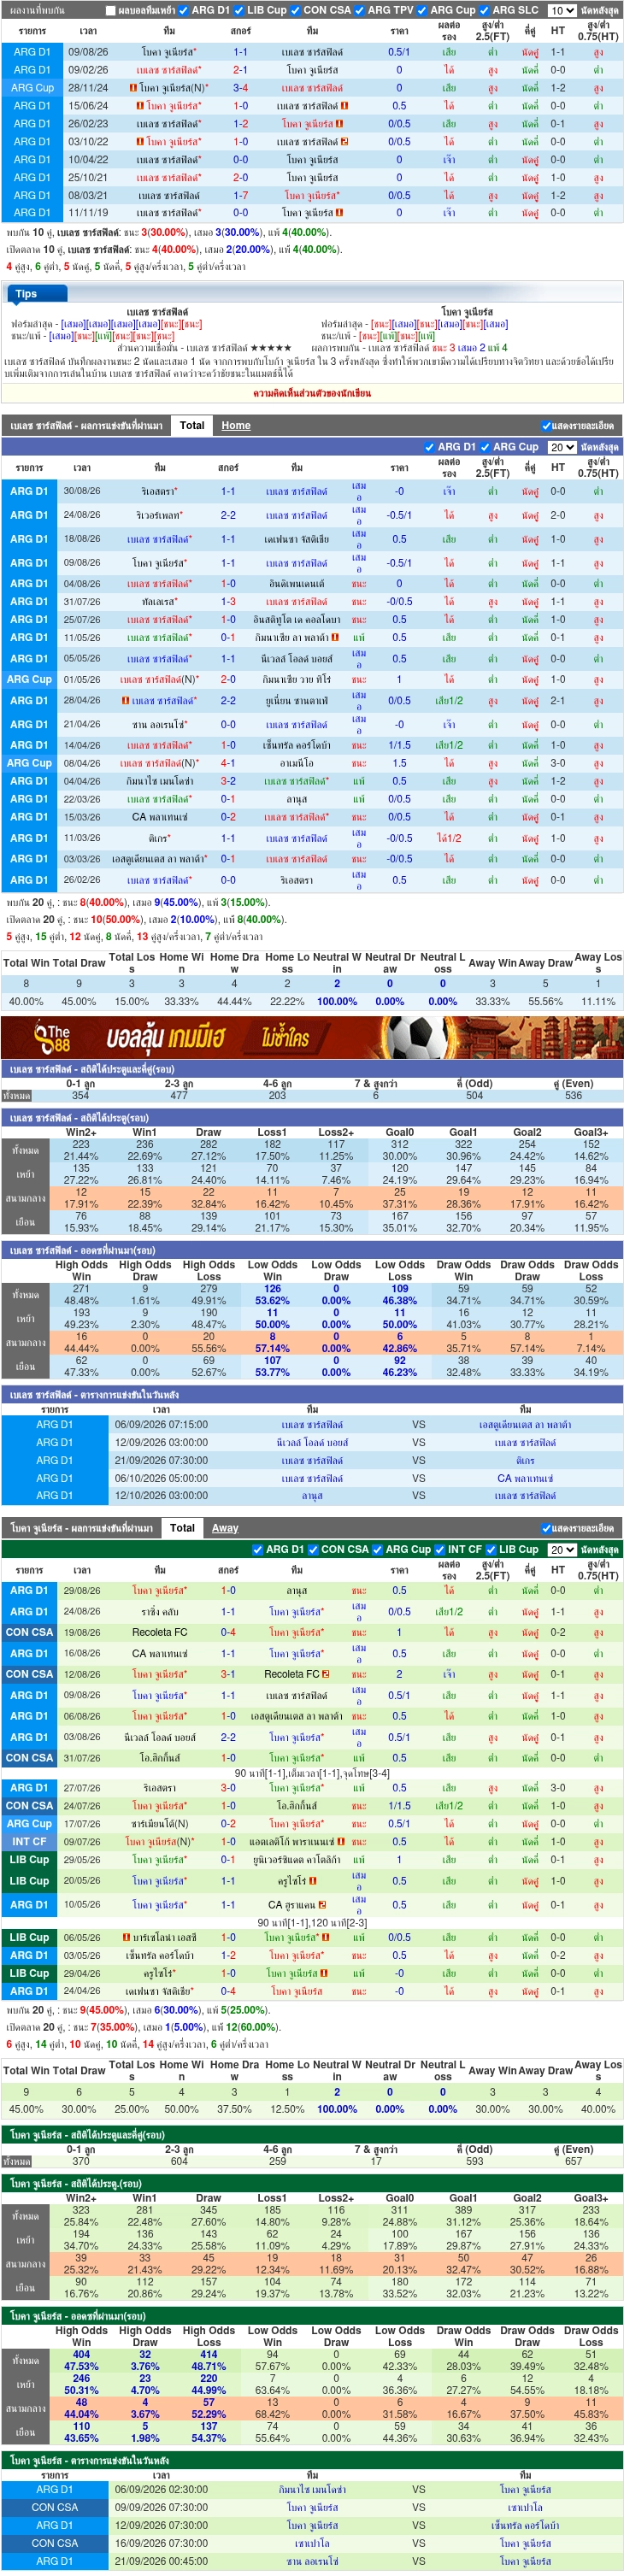
Task: Uncheck ARG D1 filter in head-to-head section
Action: pyautogui.click(x=182, y=10)
